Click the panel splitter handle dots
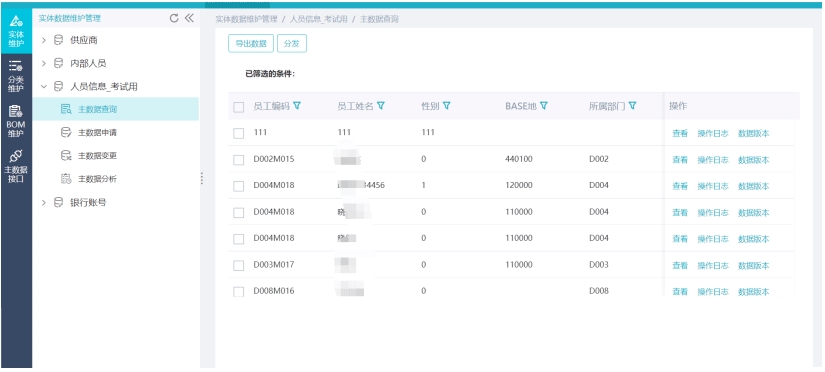The image size is (825, 372). [x=202, y=179]
